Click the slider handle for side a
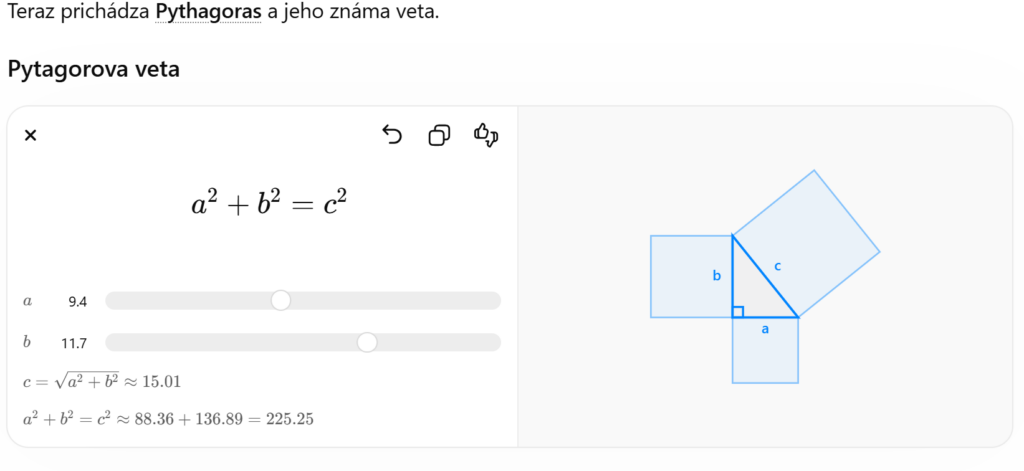This screenshot has width=1024, height=471. point(281,301)
